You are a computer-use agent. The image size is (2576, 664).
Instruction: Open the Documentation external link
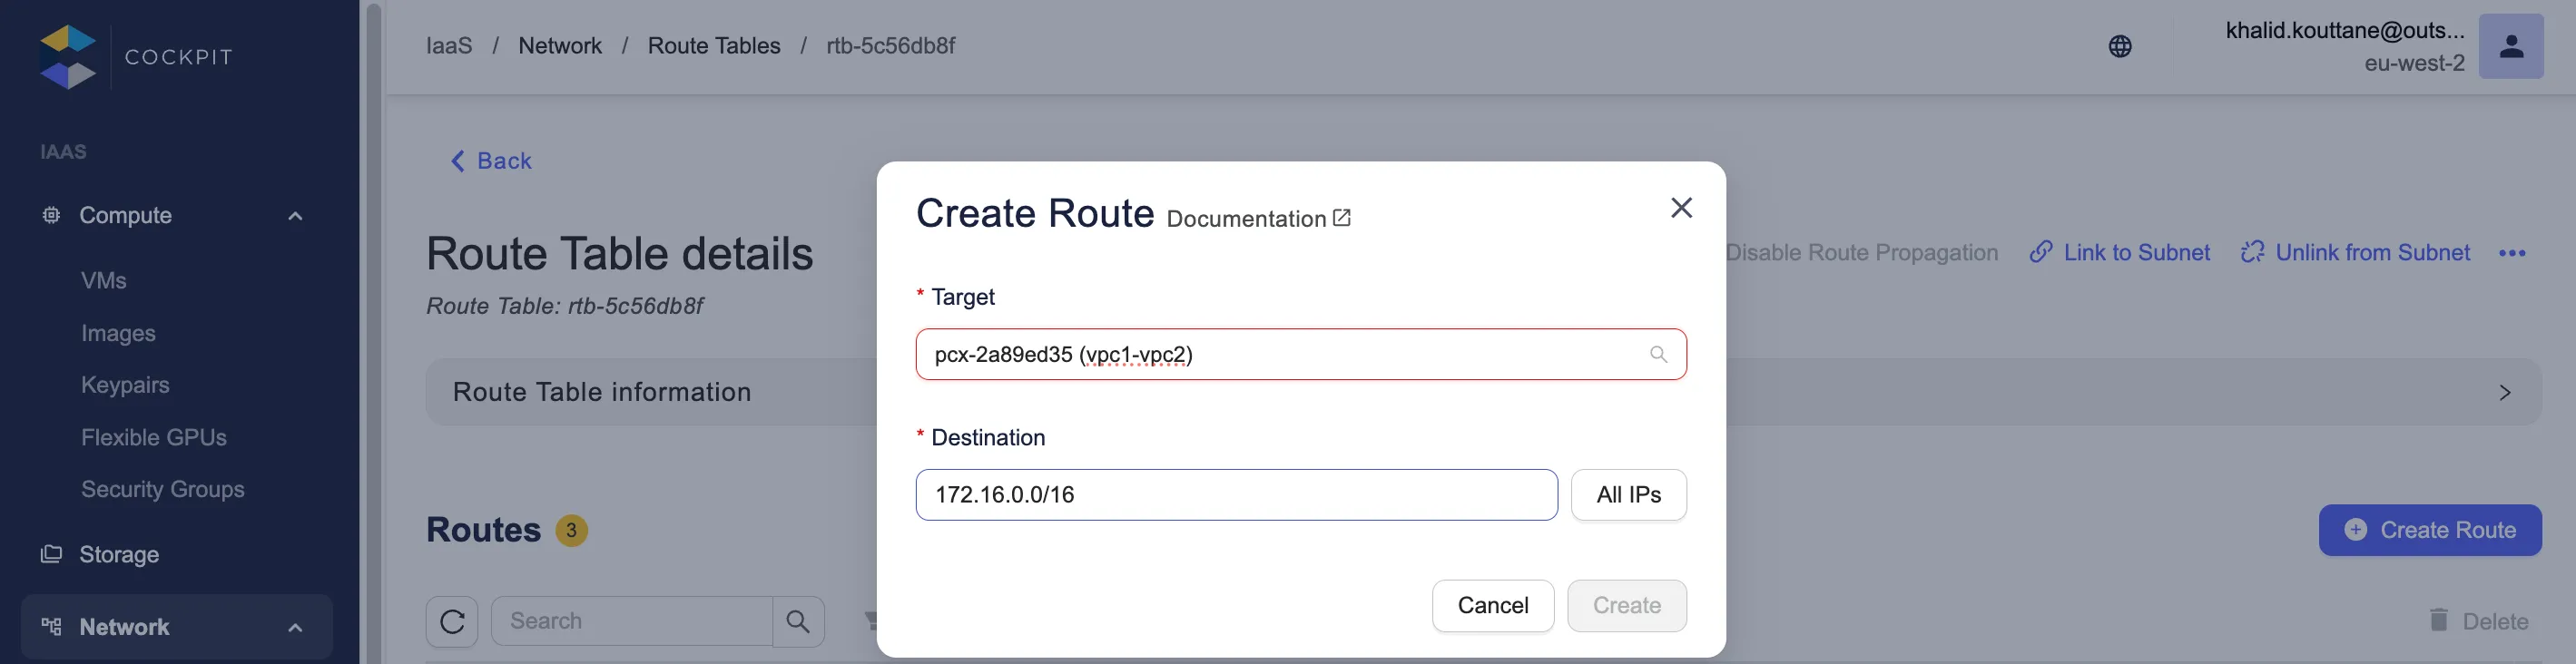click(1258, 219)
